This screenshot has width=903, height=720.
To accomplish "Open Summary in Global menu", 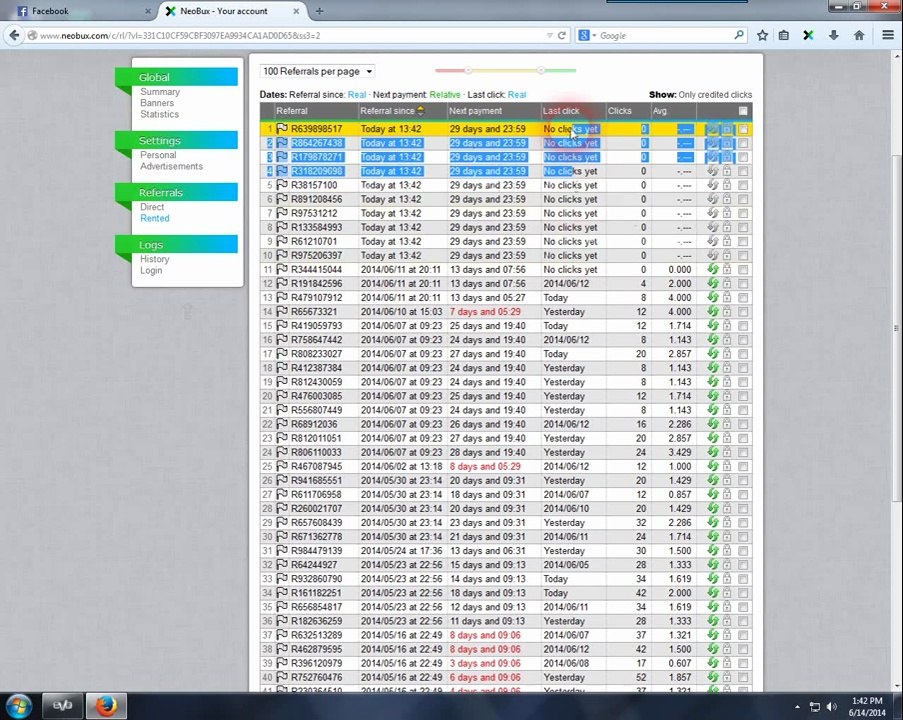I will [x=160, y=92].
